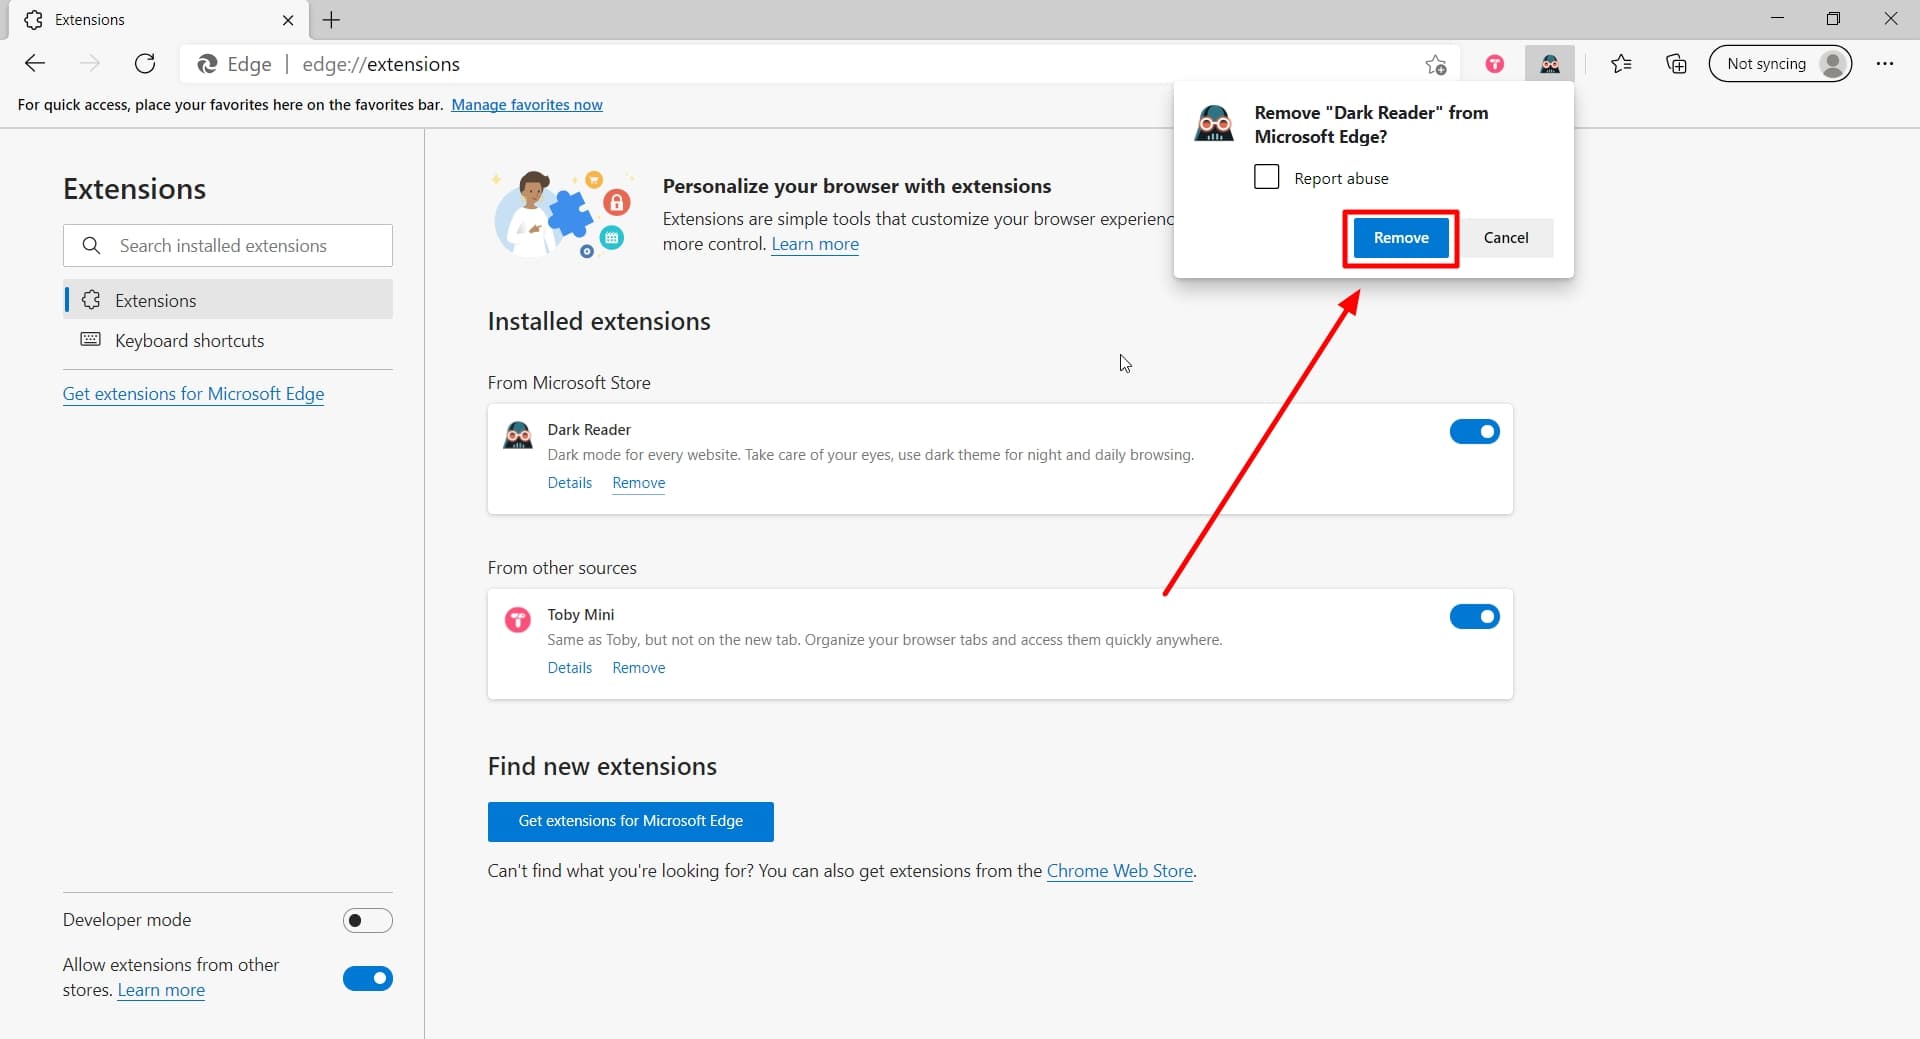Click the Dark Reader icon in the list

coord(517,436)
